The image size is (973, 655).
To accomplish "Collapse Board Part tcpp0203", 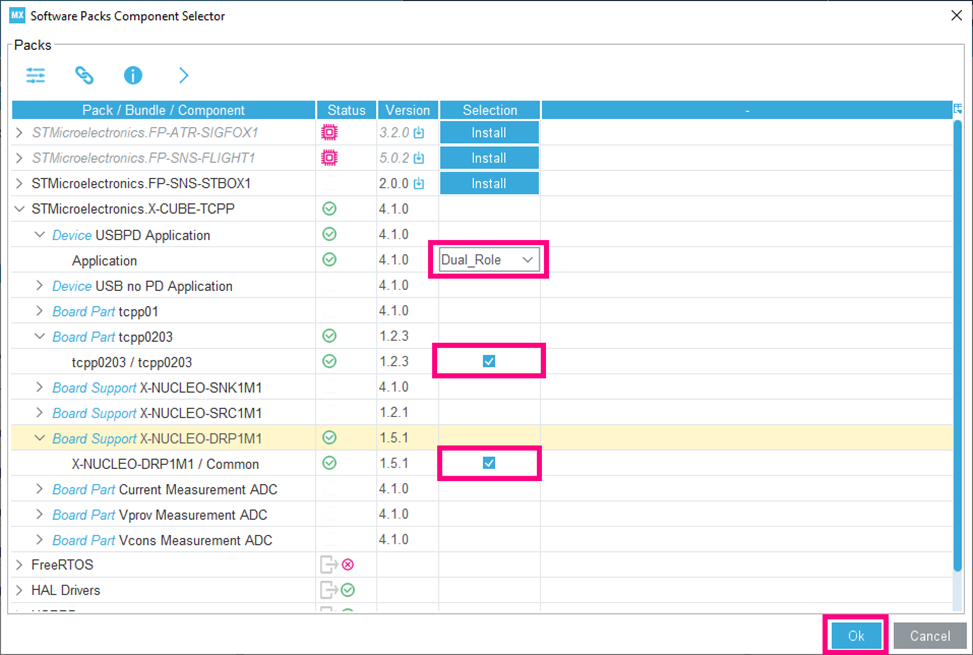I will [40, 336].
